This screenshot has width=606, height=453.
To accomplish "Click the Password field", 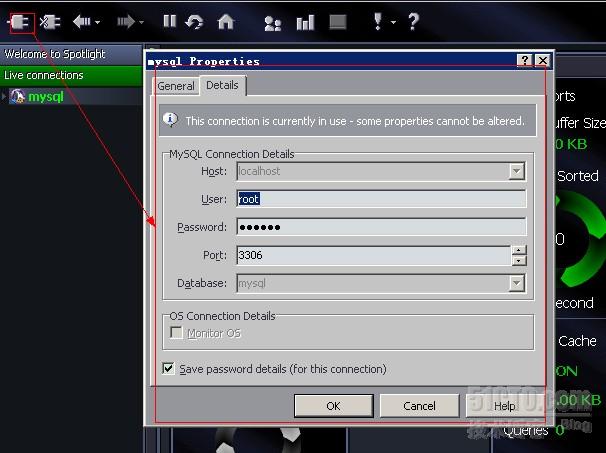I will [381, 227].
